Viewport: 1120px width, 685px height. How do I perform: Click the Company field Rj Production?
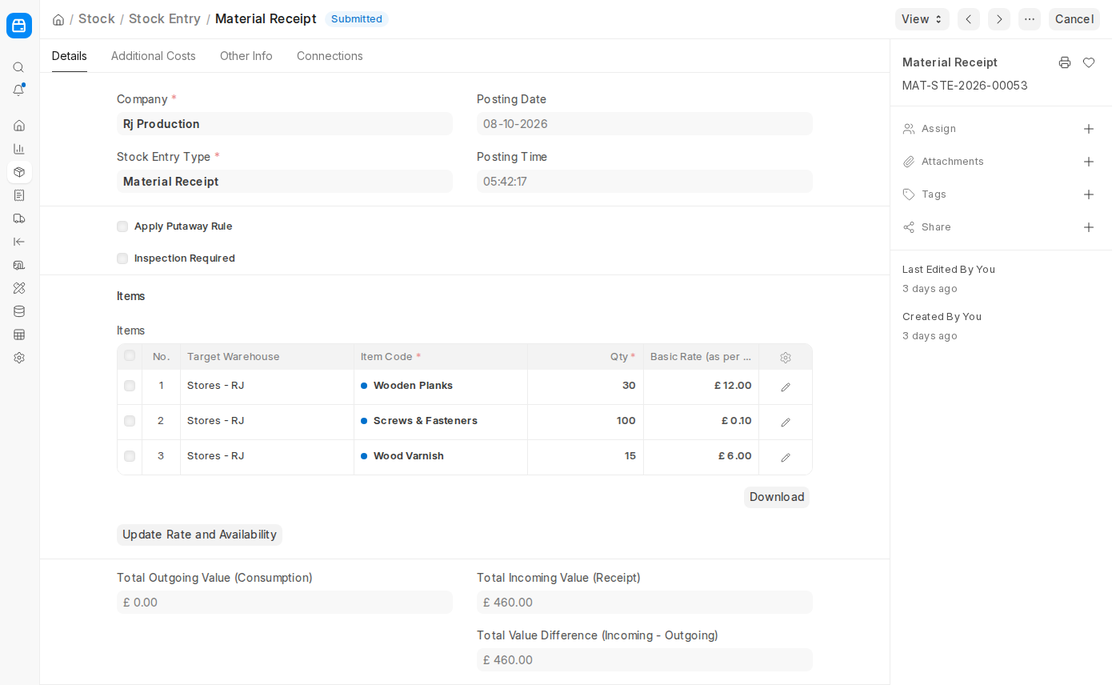coord(284,124)
